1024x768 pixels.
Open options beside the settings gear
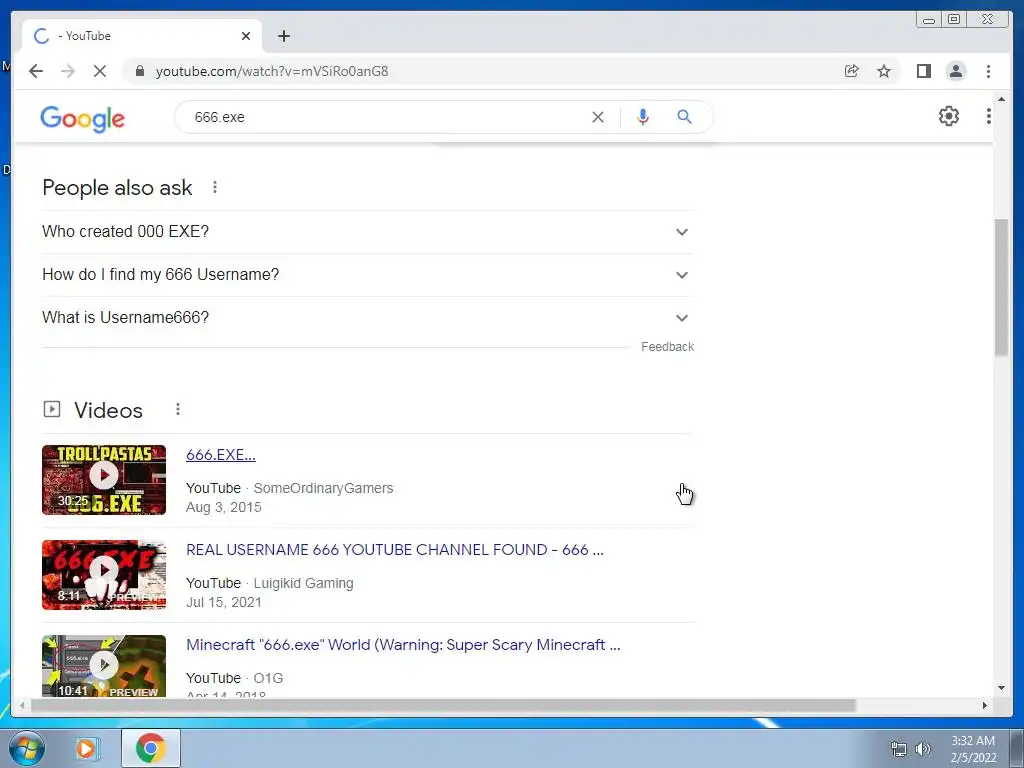click(x=989, y=116)
